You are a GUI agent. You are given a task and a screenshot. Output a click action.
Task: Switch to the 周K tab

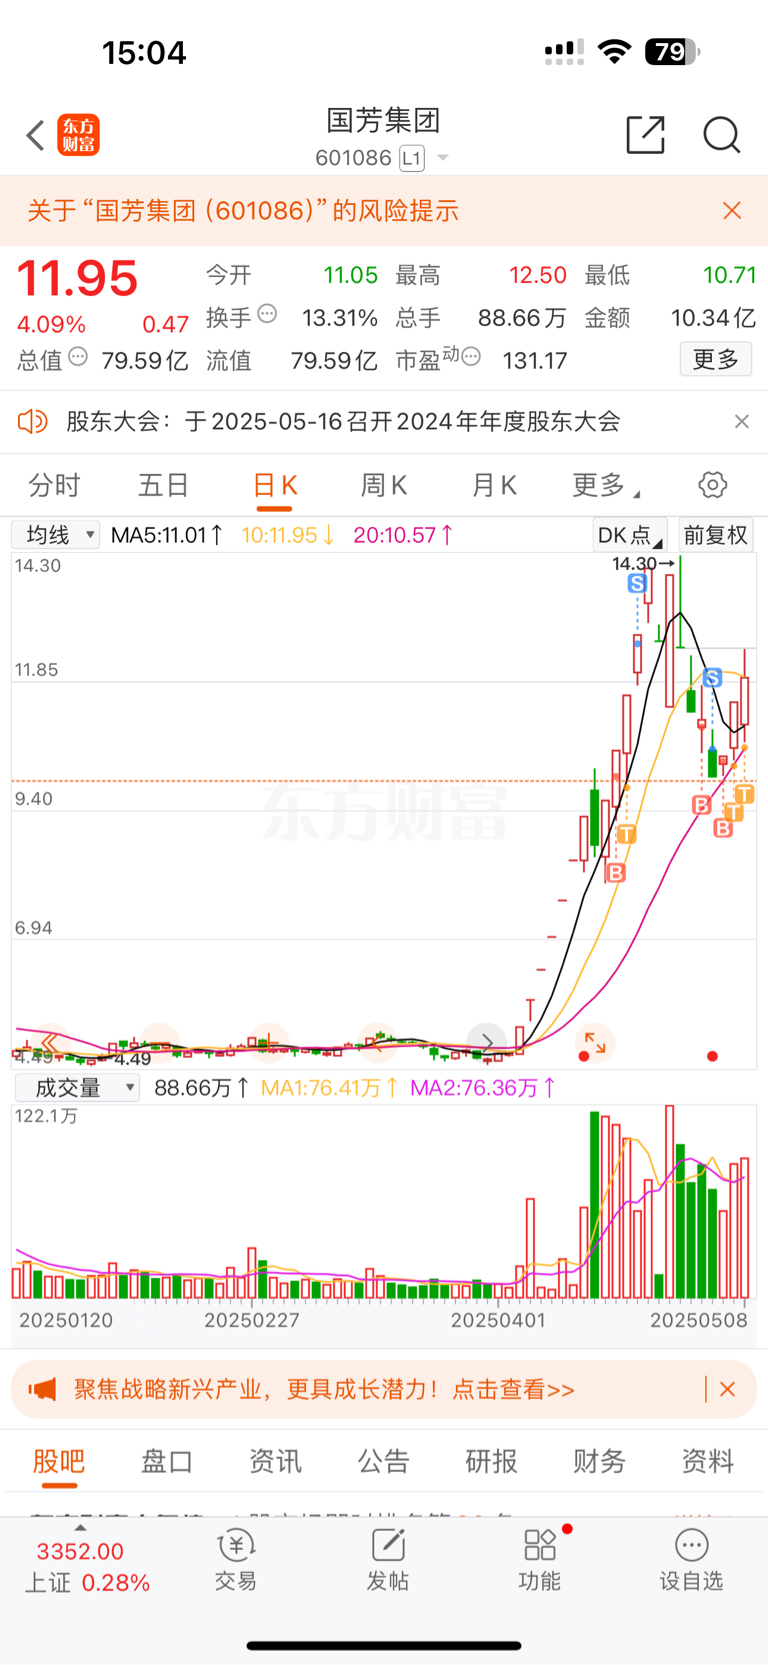[384, 486]
